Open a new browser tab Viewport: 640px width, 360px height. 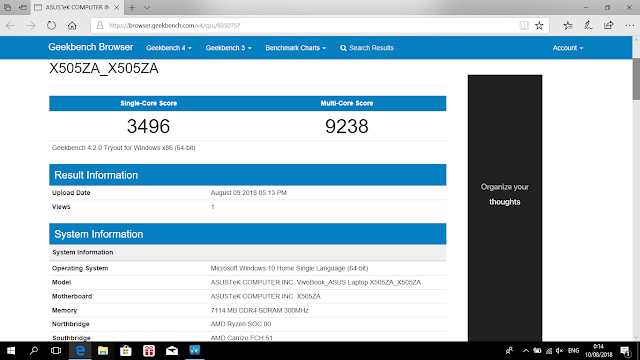coord(132,7)
